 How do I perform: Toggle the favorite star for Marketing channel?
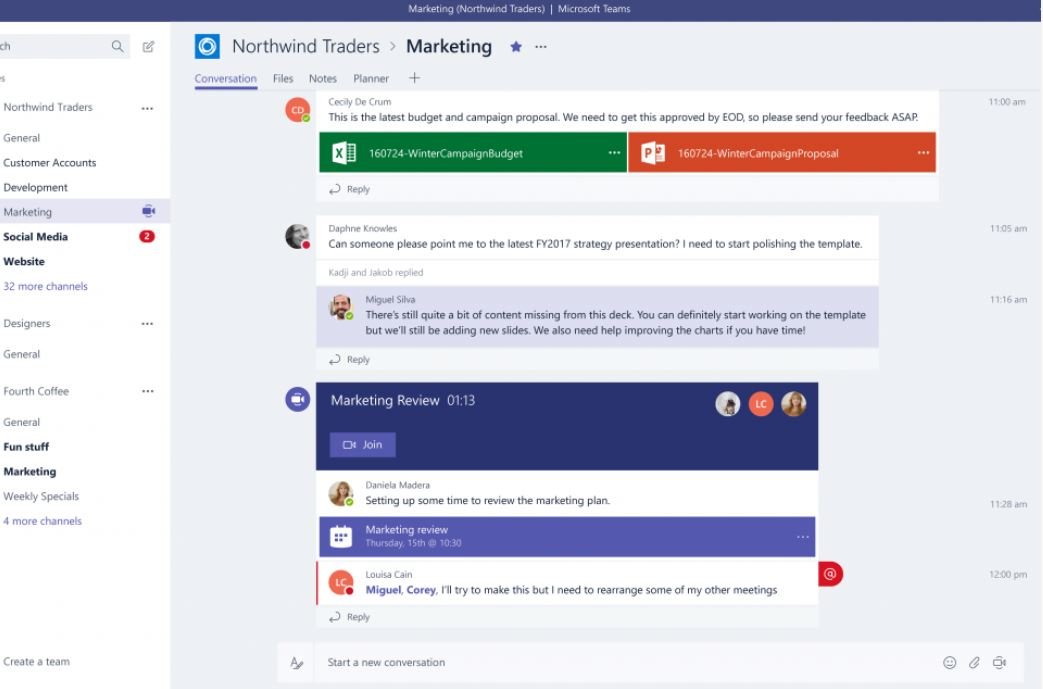tap(516, 47)
